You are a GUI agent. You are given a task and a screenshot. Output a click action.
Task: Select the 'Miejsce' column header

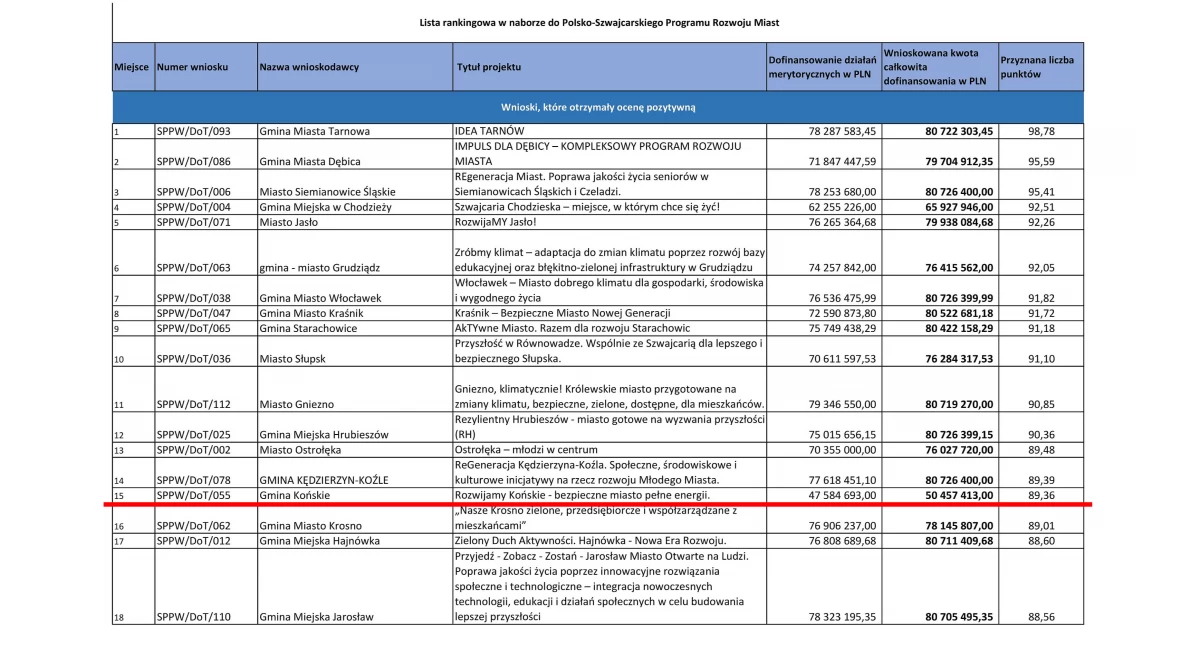[x=131, y=67]
